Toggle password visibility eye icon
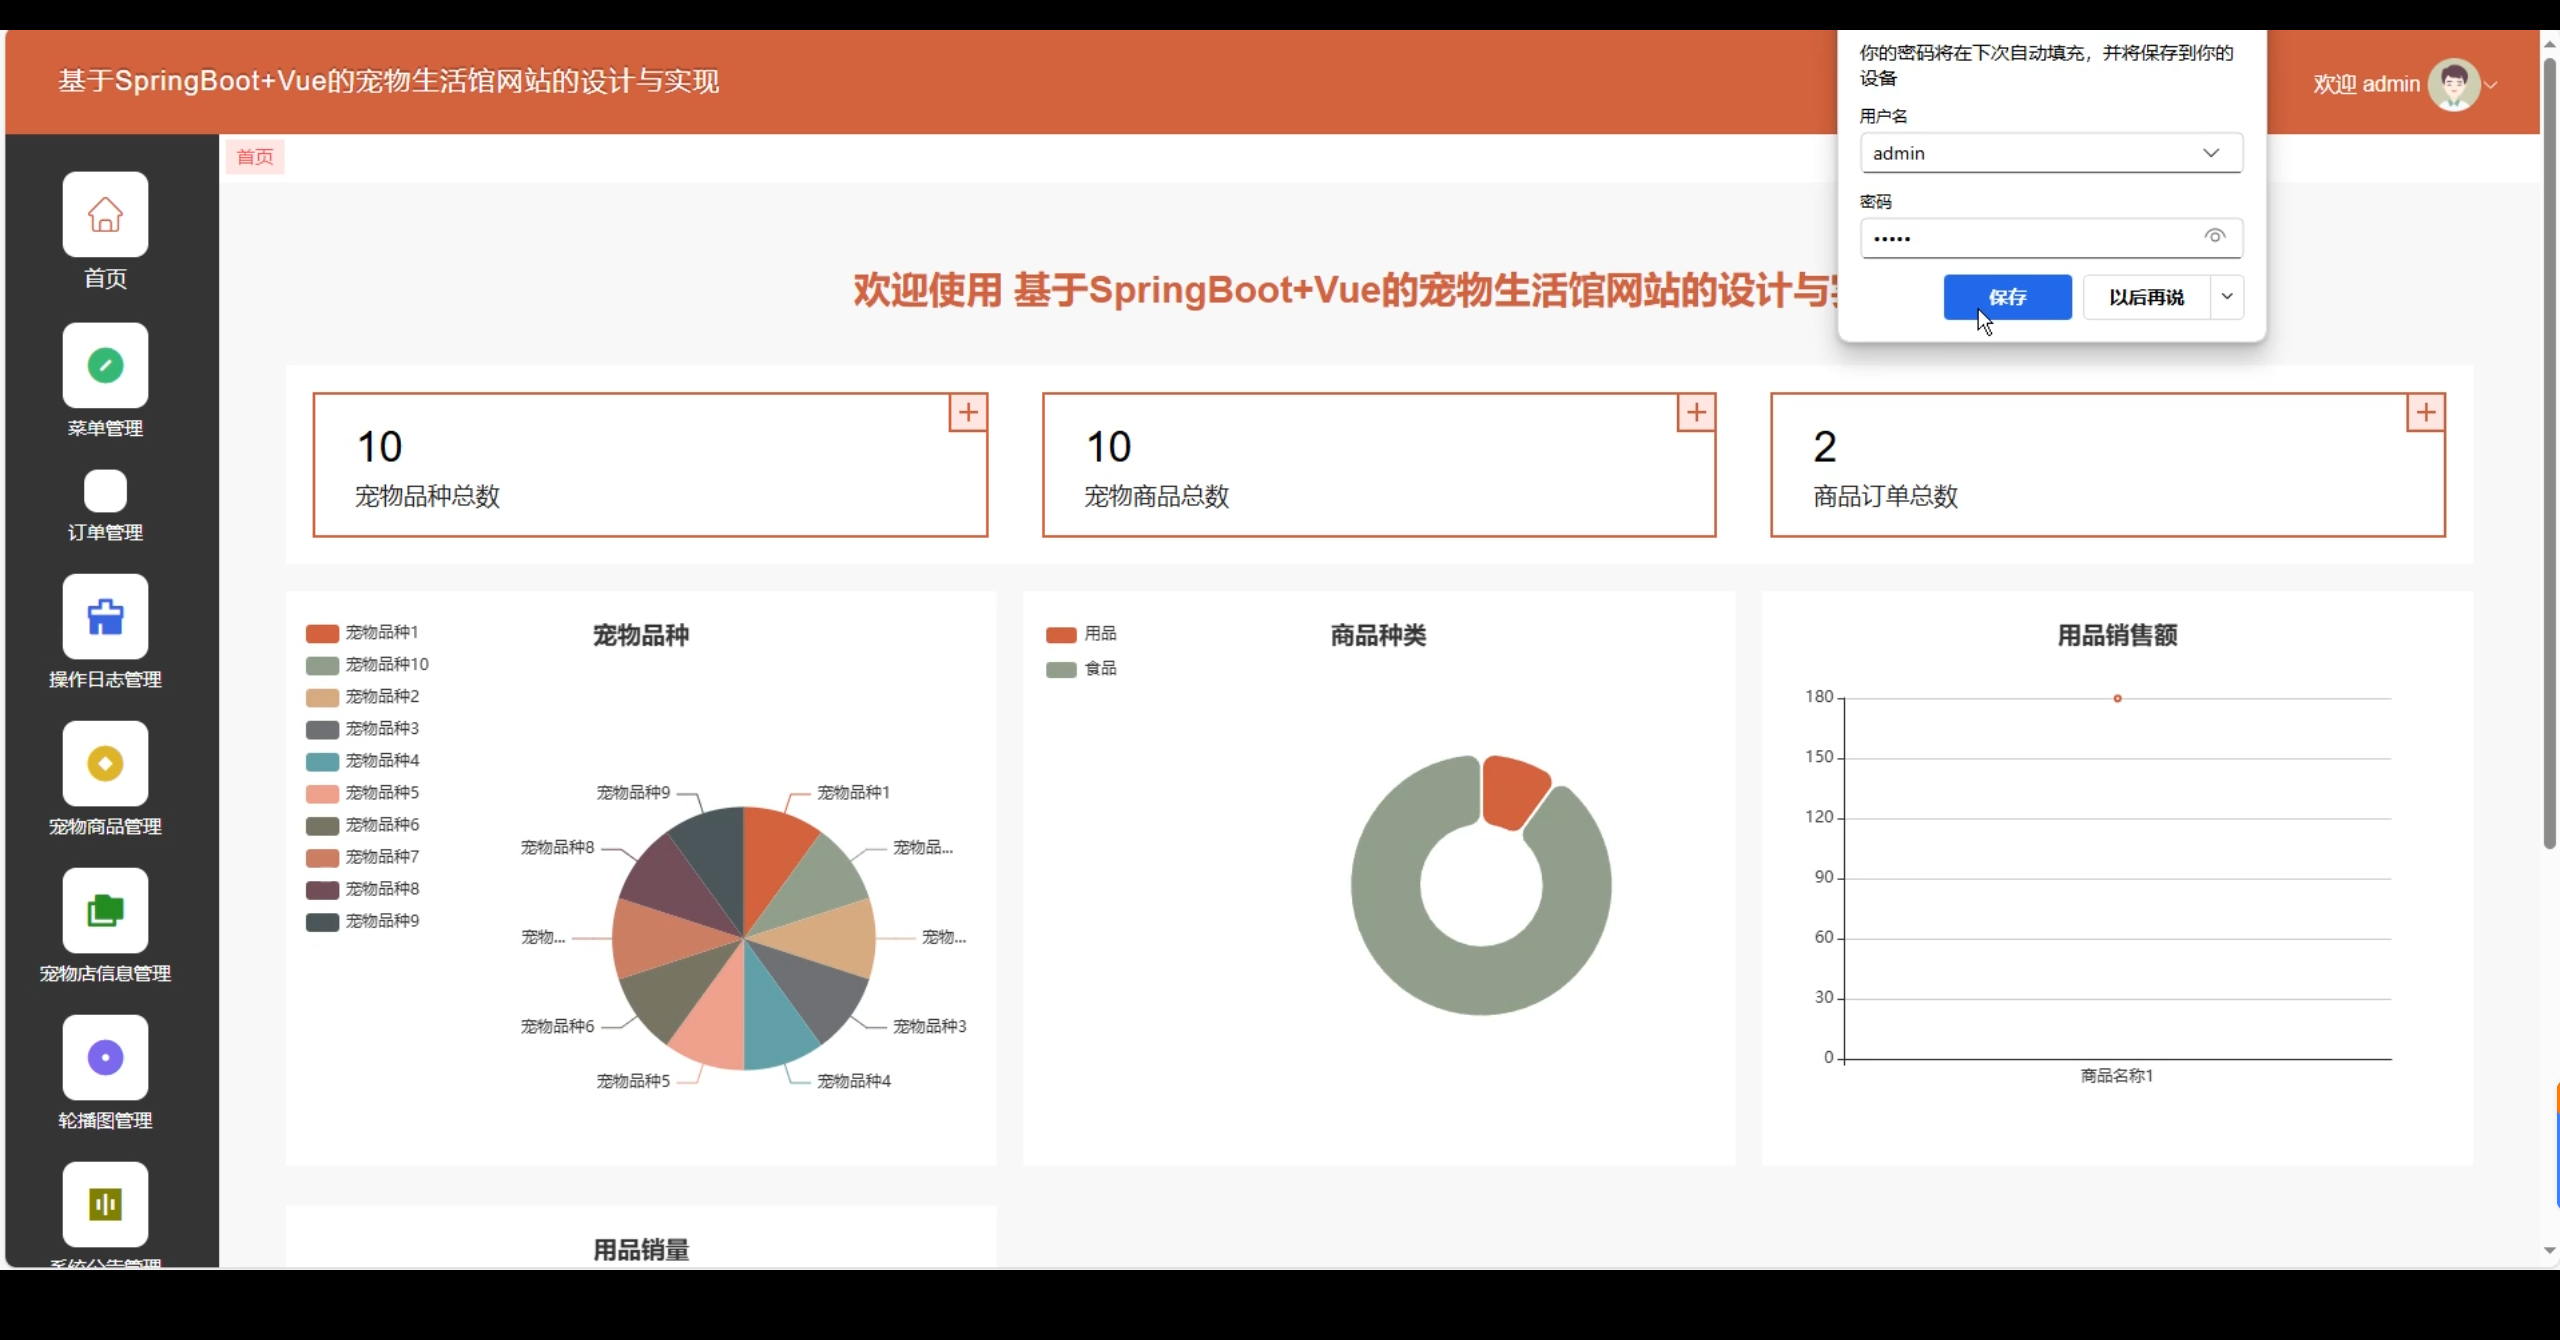Viewport: 2560px width, 1340px height. 2214,236
